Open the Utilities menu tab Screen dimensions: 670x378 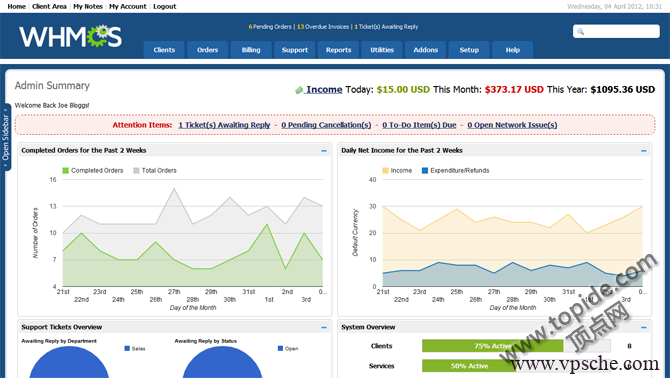[x=382, y=50]
